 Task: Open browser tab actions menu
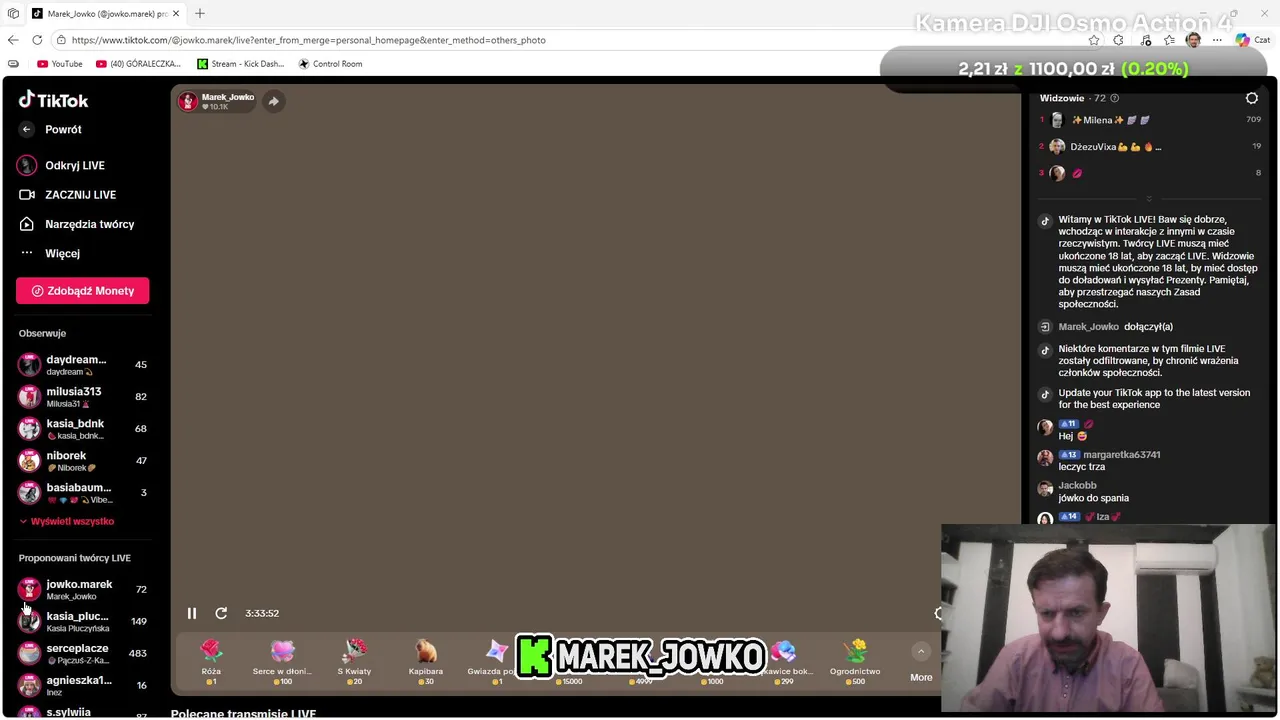(13, 14)
